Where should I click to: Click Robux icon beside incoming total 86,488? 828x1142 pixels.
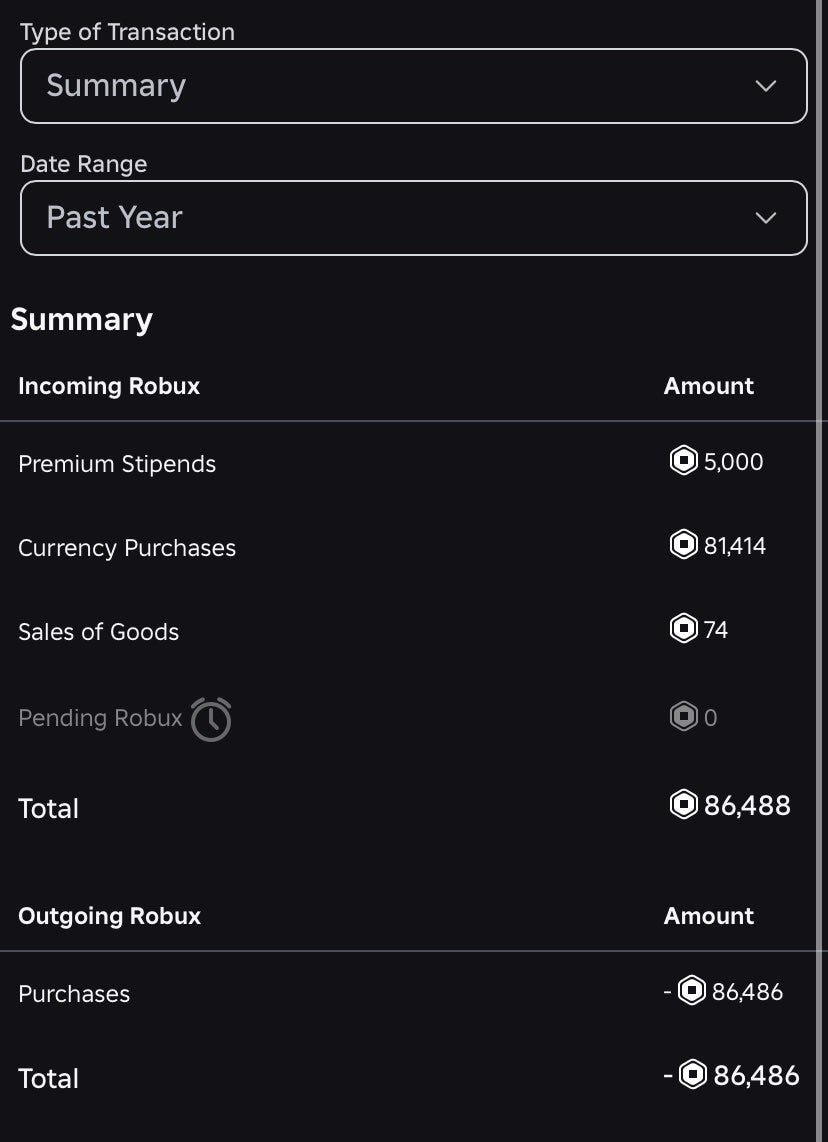tap(683, 805)
